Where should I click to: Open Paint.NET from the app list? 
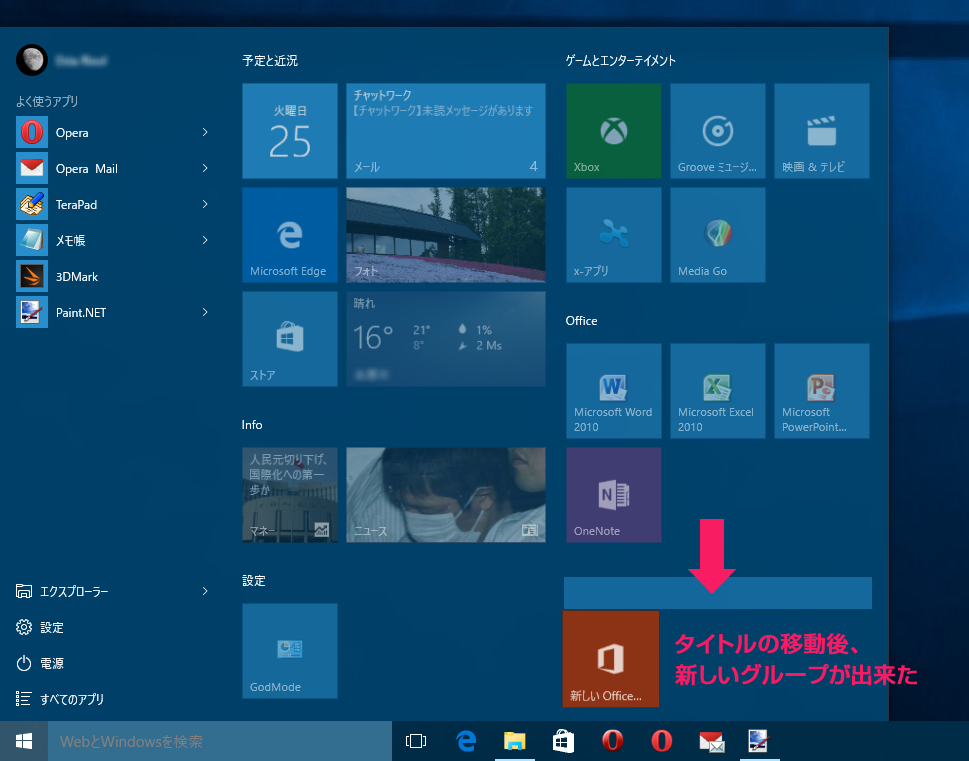(x=111, y=312)
